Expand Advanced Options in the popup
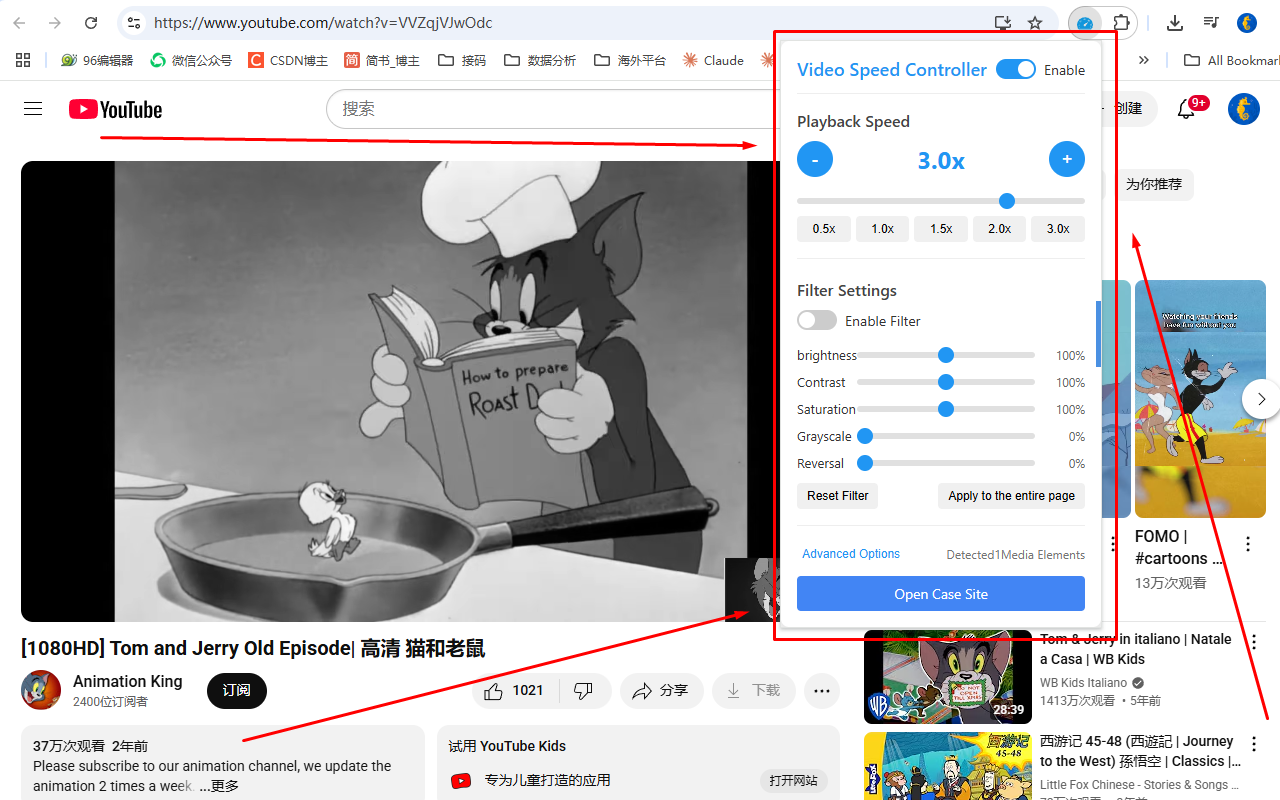 point(851,554)
